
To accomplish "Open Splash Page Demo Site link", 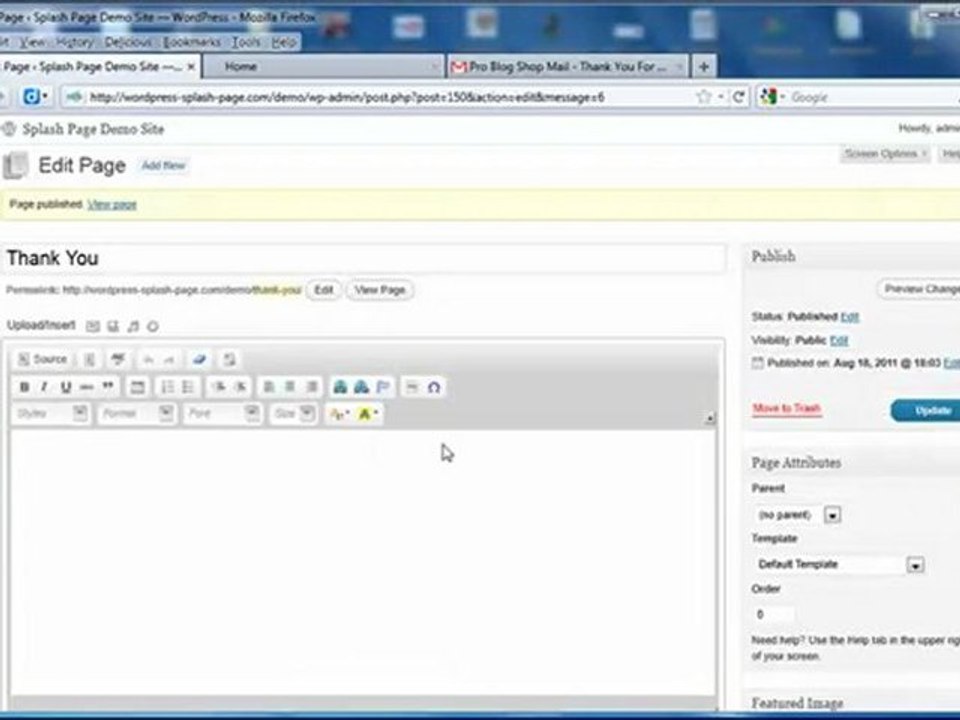I will (93, 129).
